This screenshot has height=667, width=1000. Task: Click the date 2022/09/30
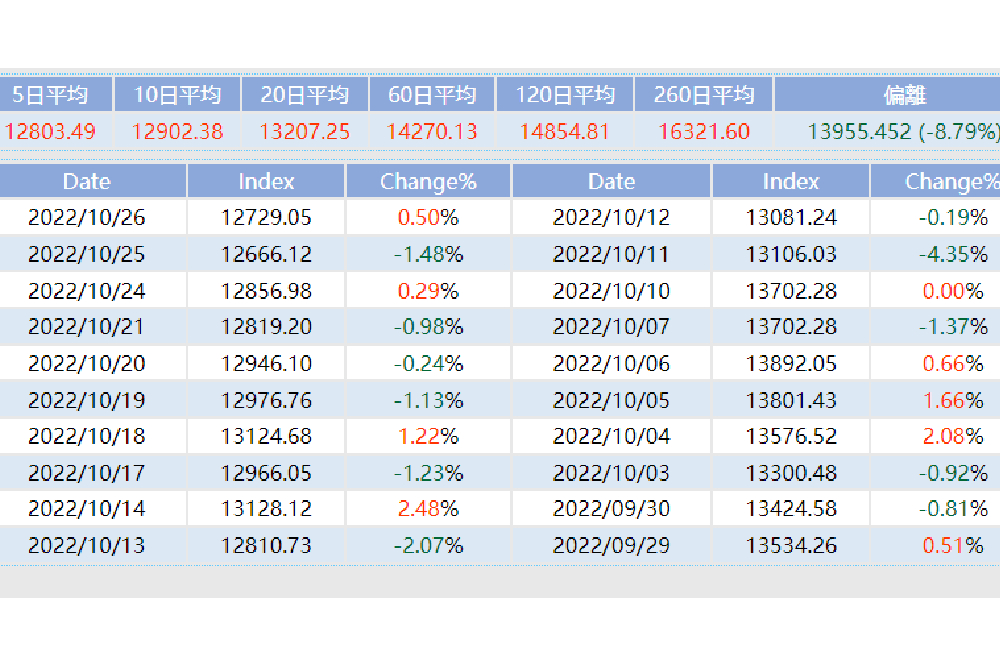click(x=611, y=508)
